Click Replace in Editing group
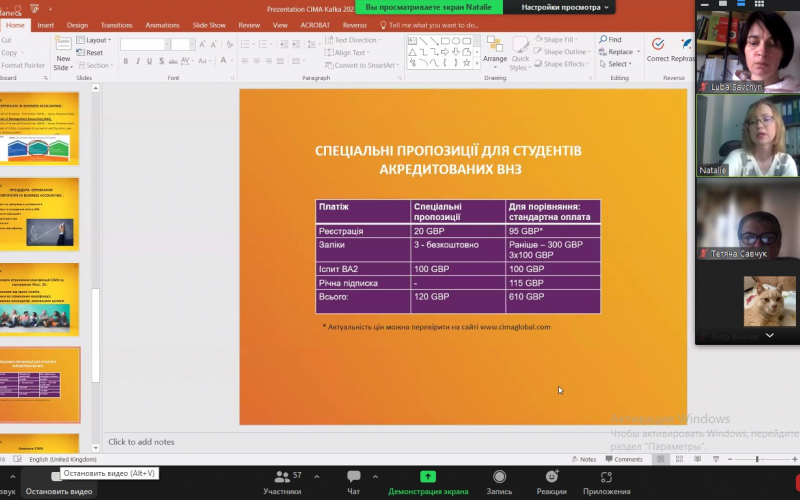 [x=619, y=52]
